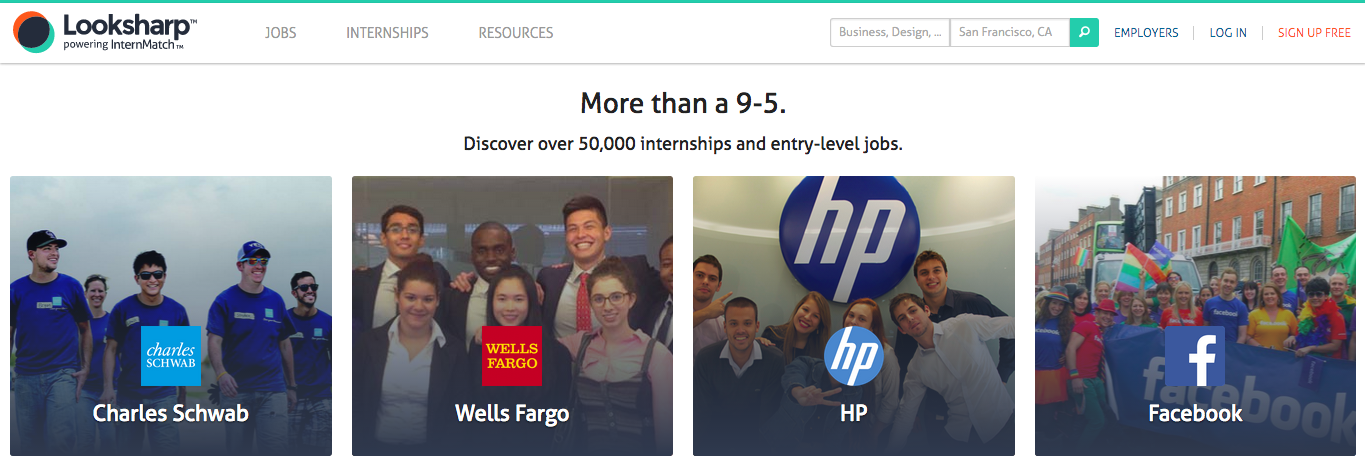Screen dimensions: 1365x474
Task: Click the Facebook f logo badge
Action: click(x=1195, y=356)
